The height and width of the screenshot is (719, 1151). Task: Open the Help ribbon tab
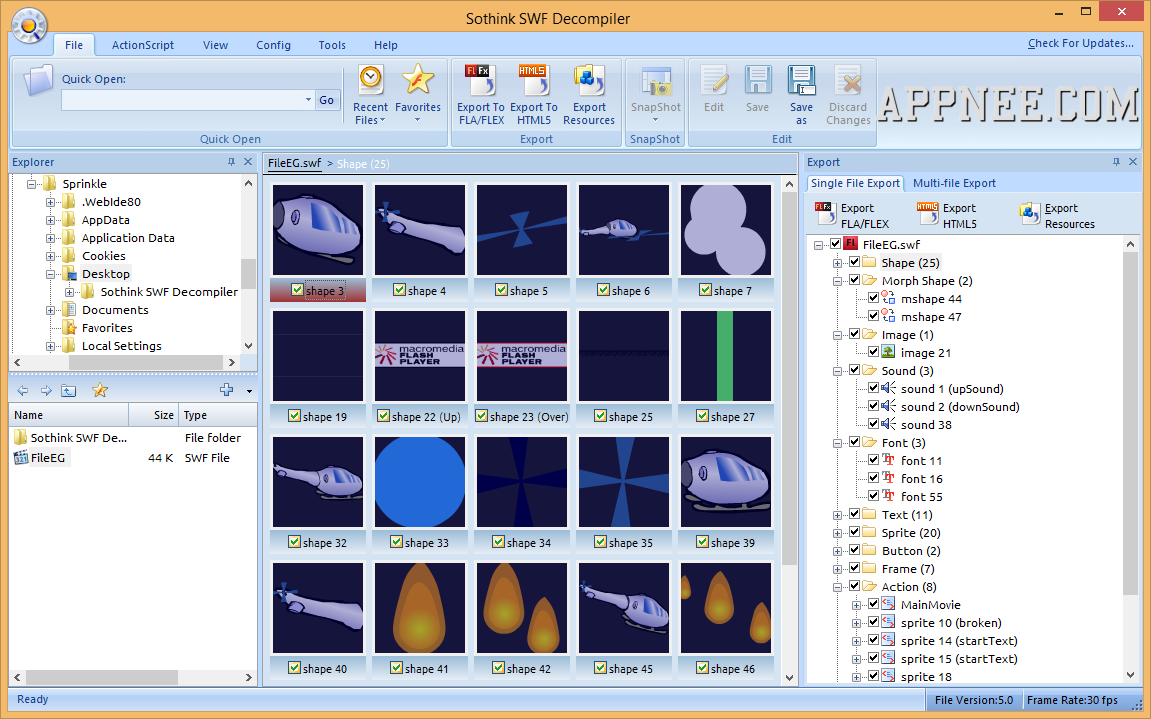pos(385,45)
